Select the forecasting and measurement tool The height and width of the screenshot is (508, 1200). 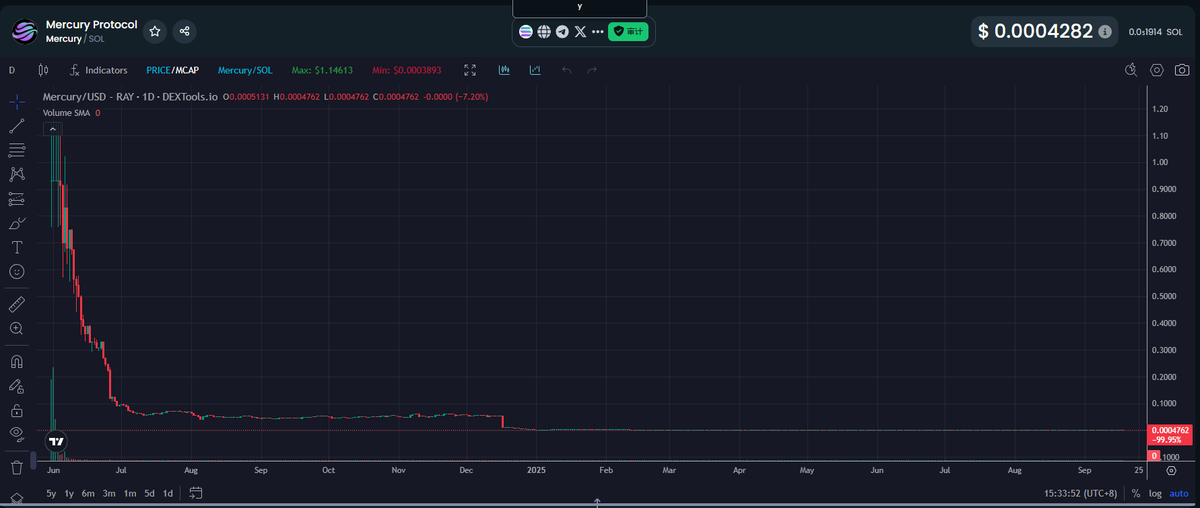(17, 198)
